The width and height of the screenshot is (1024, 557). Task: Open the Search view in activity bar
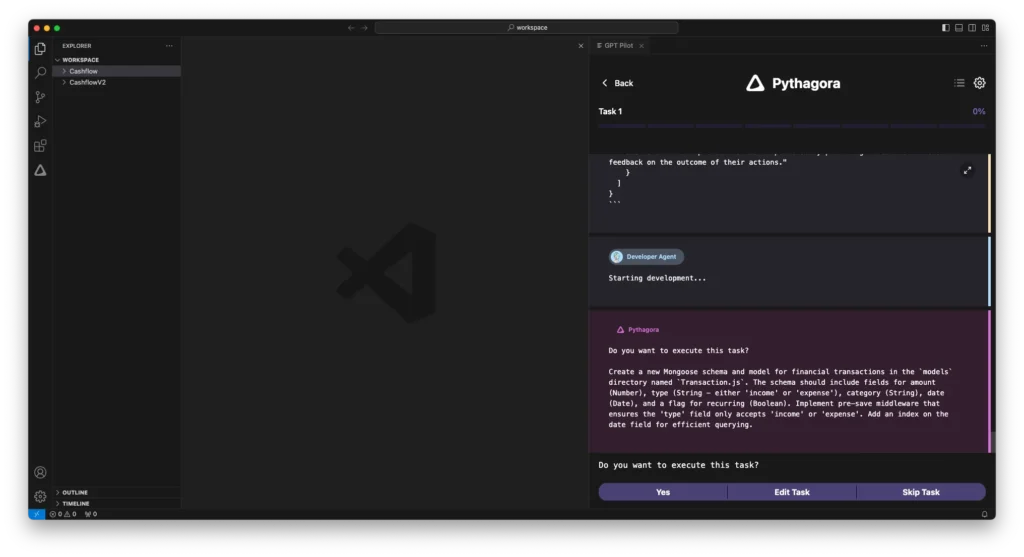pyautogui.click(x=40, y=73)
